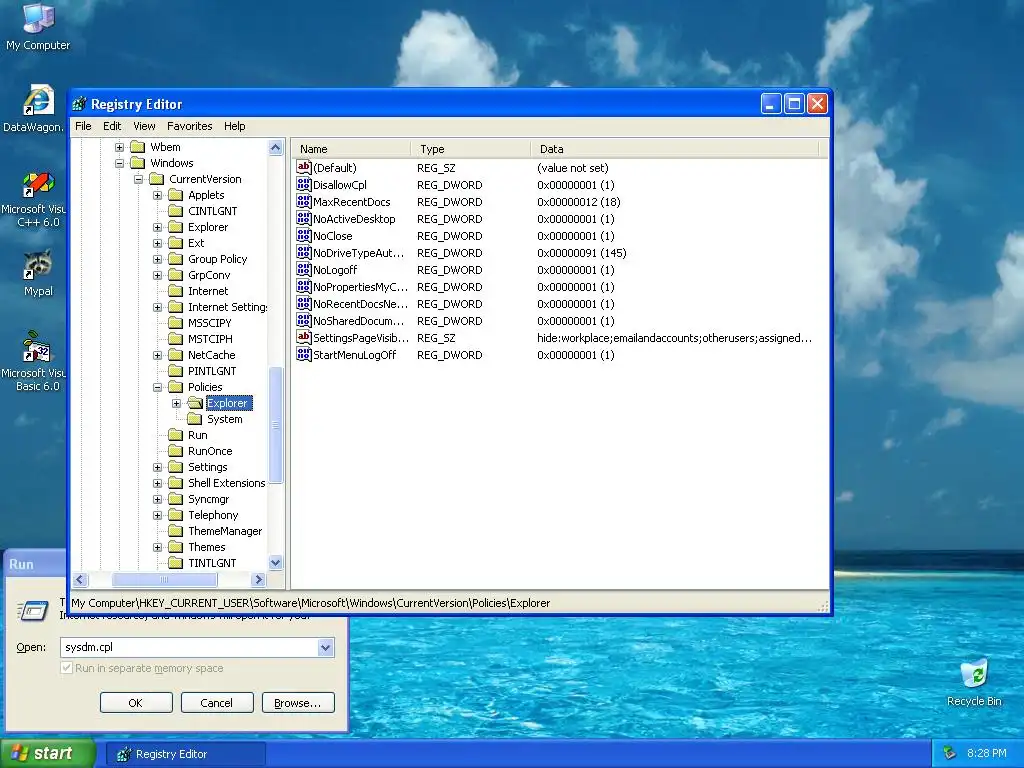Image resolution: width=1024 pixels, height=768 pixels.
Task: Expand the Wbem tree node
Action: click(120, 147)
